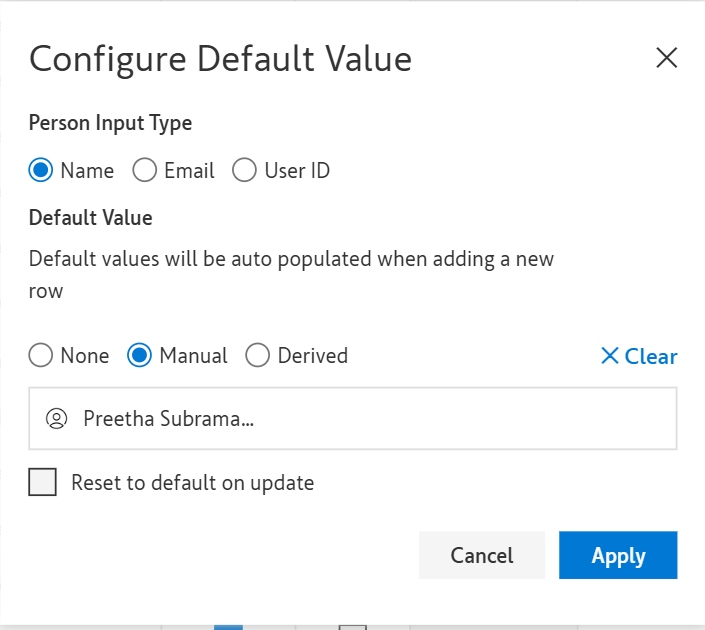Click the Preetha Subrama... name text

point(168,418)
